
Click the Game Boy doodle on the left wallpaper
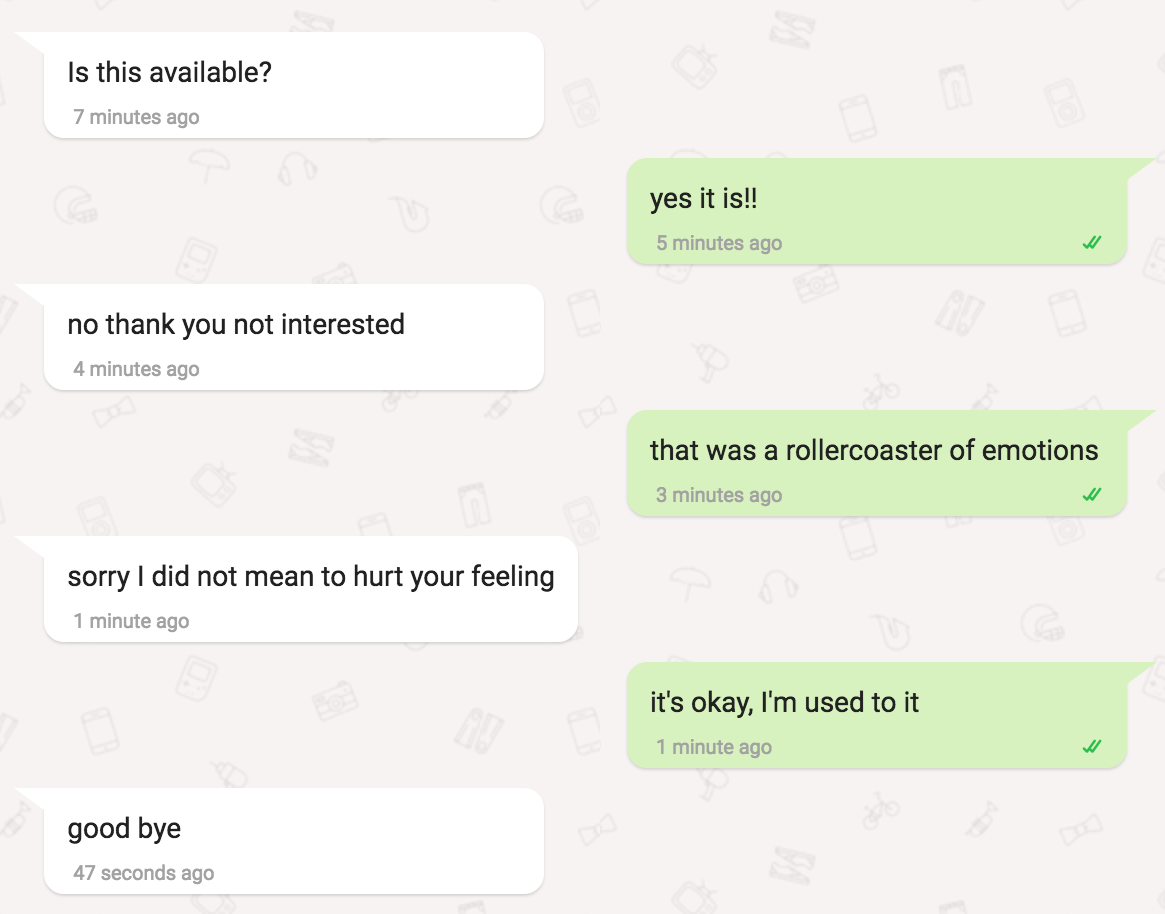click(196, 261)
